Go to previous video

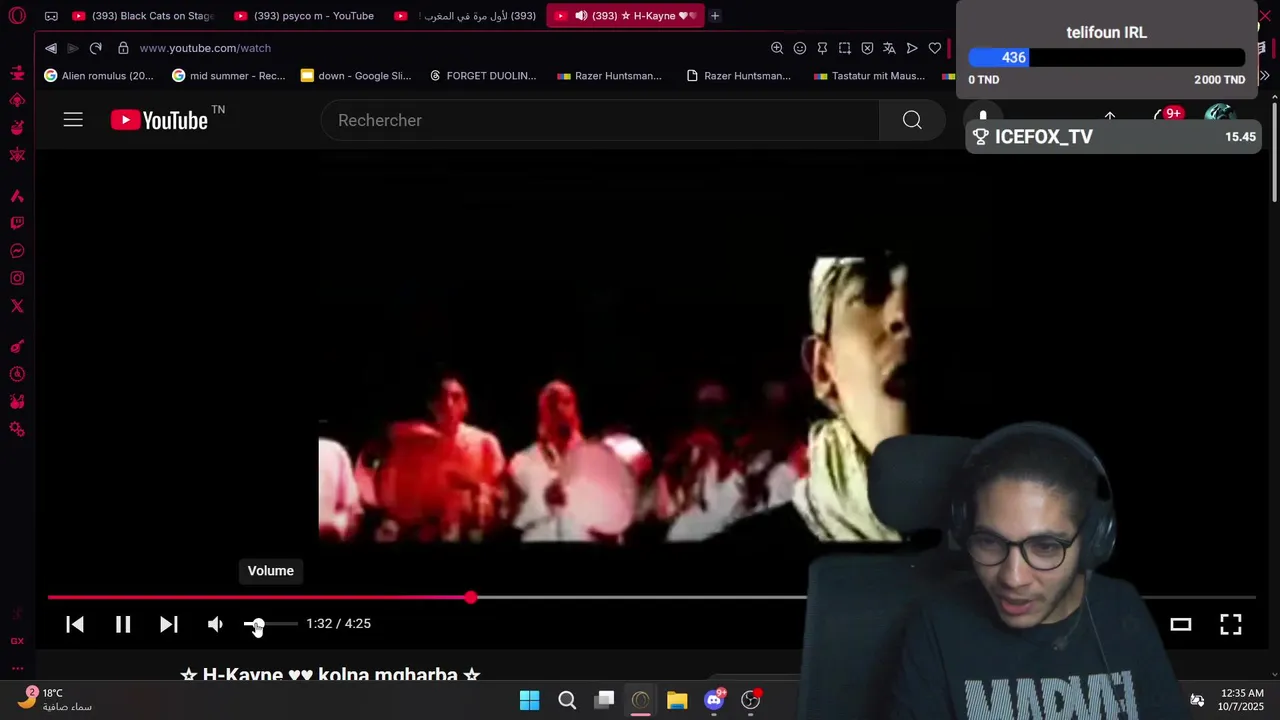(75, 624)
